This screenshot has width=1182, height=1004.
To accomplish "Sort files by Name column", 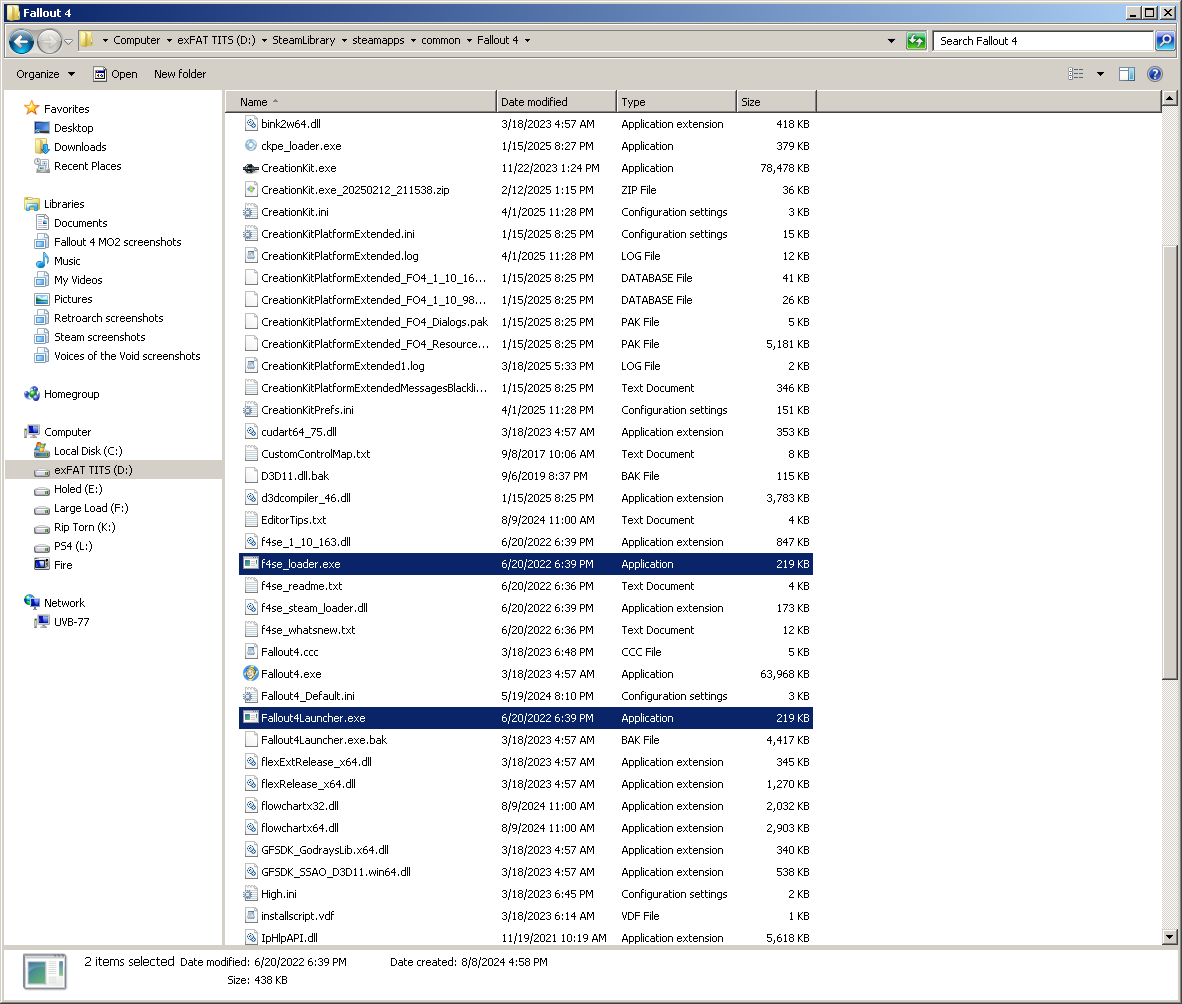I will [360, 102].
